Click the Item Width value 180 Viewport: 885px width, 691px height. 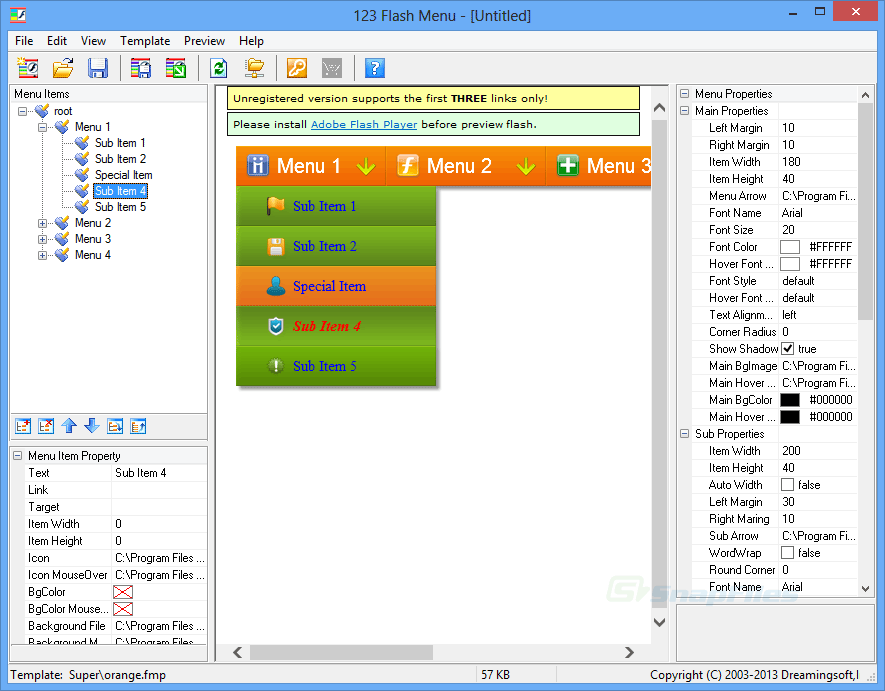coord(817,161)
